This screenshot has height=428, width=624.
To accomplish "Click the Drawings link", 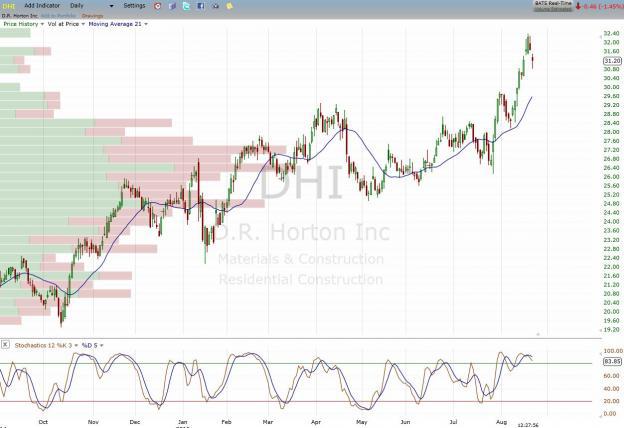I will pyautogui.click(x=92, y=16).
